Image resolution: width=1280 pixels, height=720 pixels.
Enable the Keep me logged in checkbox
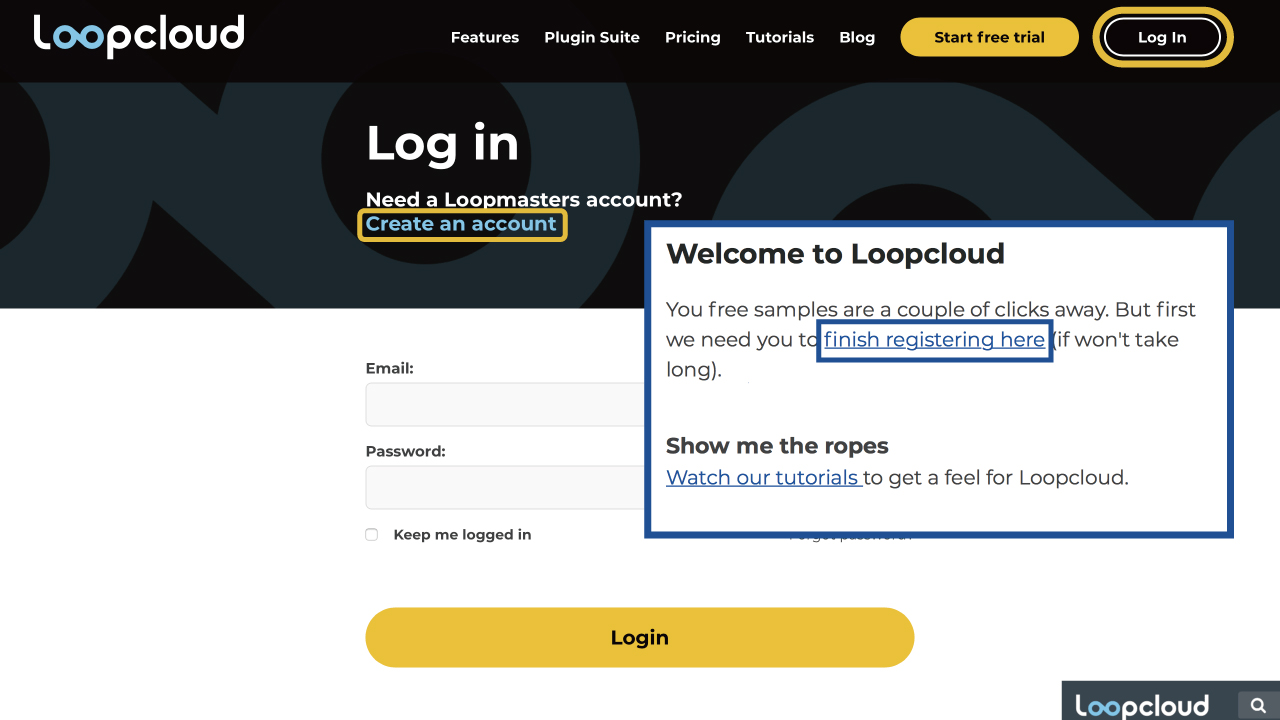tap(371, 534)
